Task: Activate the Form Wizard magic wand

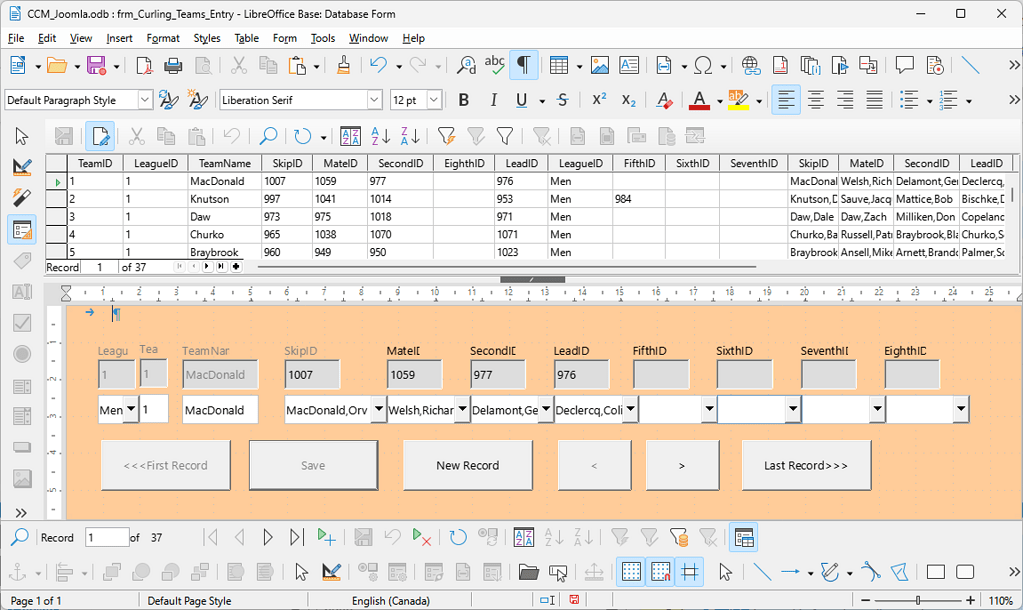Action: coord(22,197)
